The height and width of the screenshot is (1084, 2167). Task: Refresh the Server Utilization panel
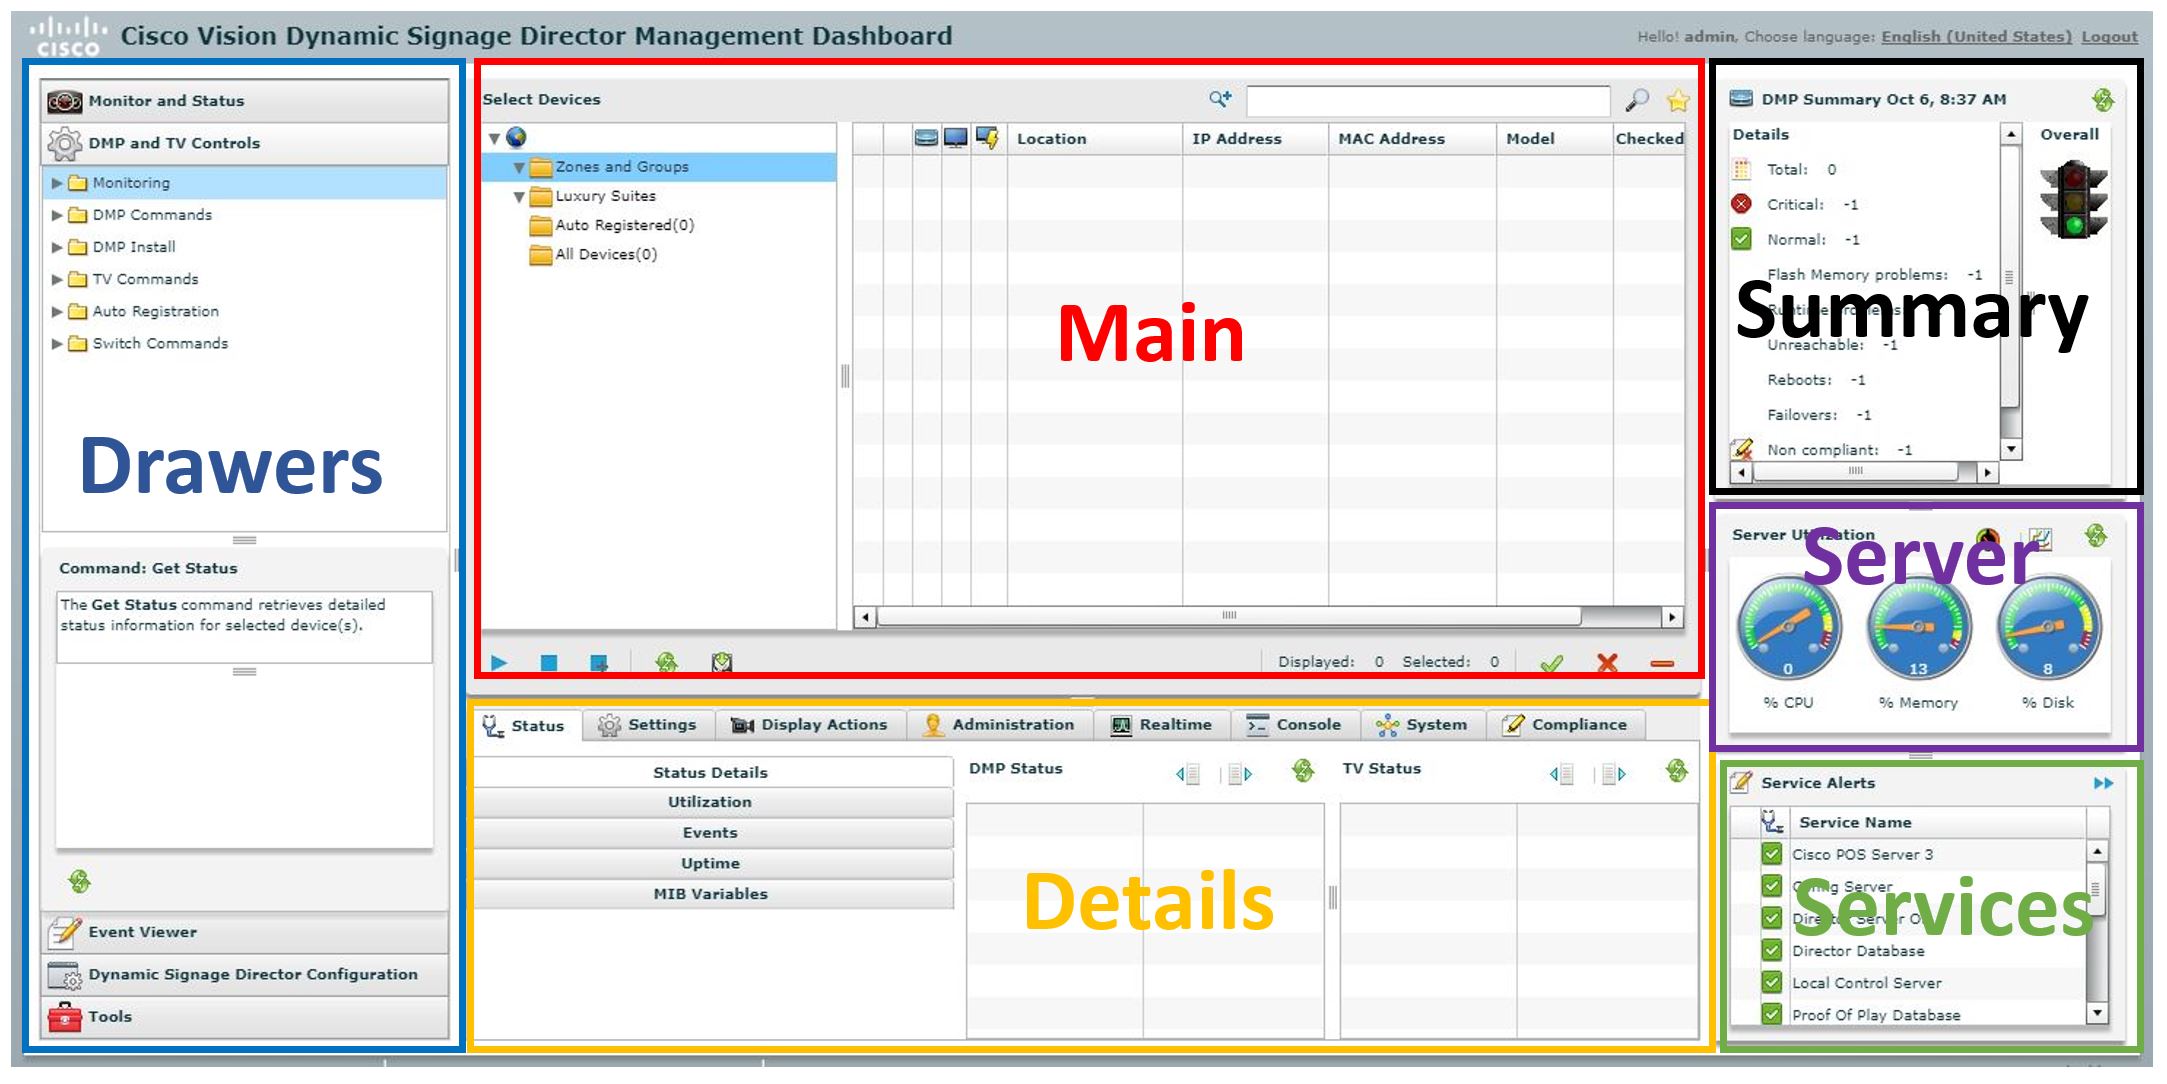pyautogui.click(x=2096, y=536)
